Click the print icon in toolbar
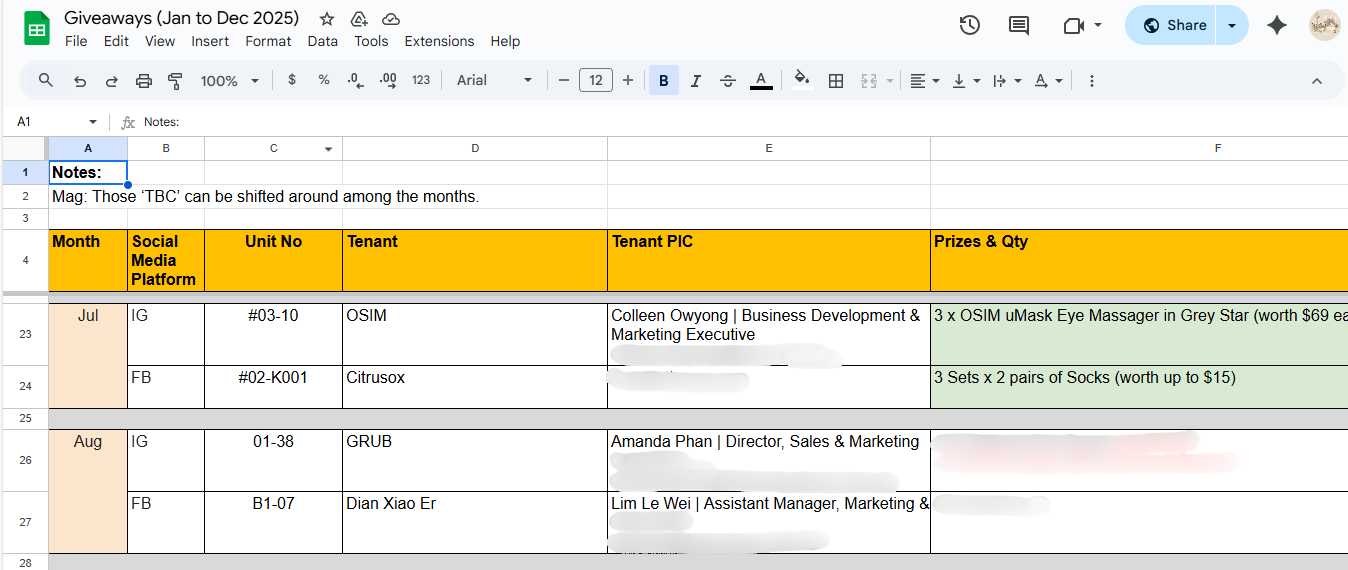1348x570 pixels. (x=144, y=81)
